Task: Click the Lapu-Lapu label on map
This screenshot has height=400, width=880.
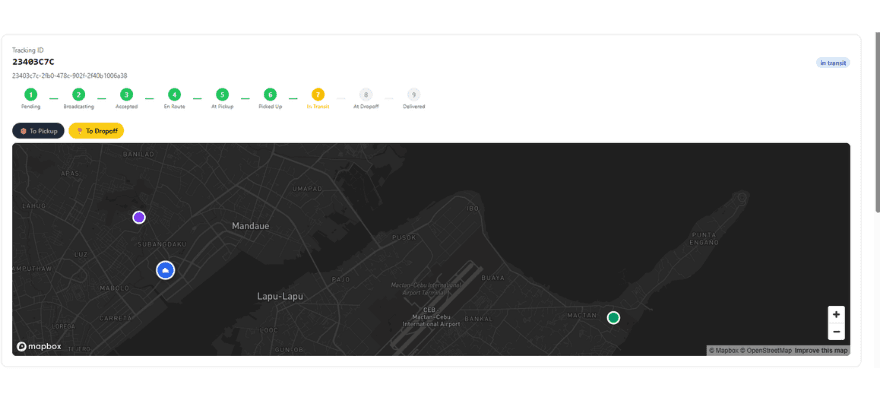Action: [x=280, y=296]
